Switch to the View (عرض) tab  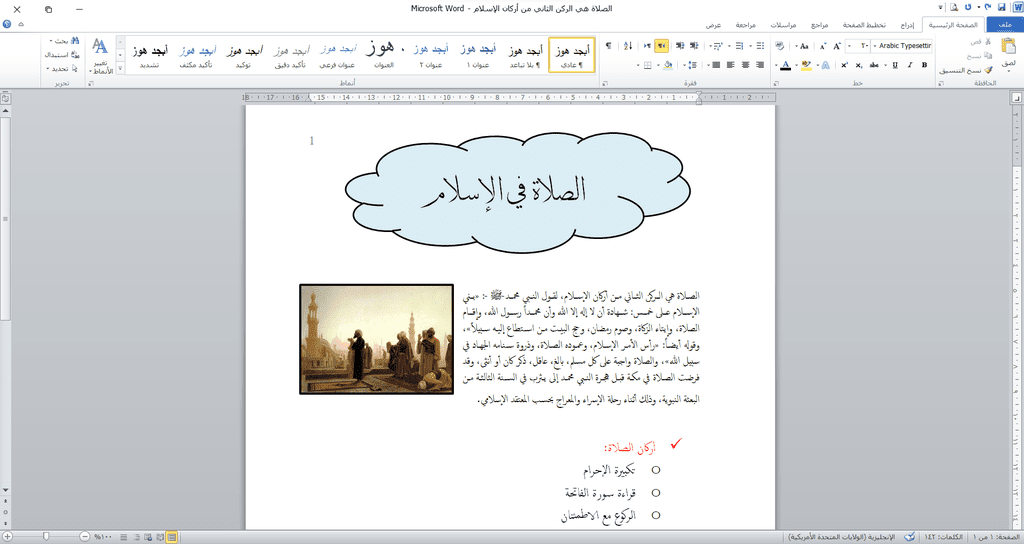pyautogui.click(x=713, y=25)
